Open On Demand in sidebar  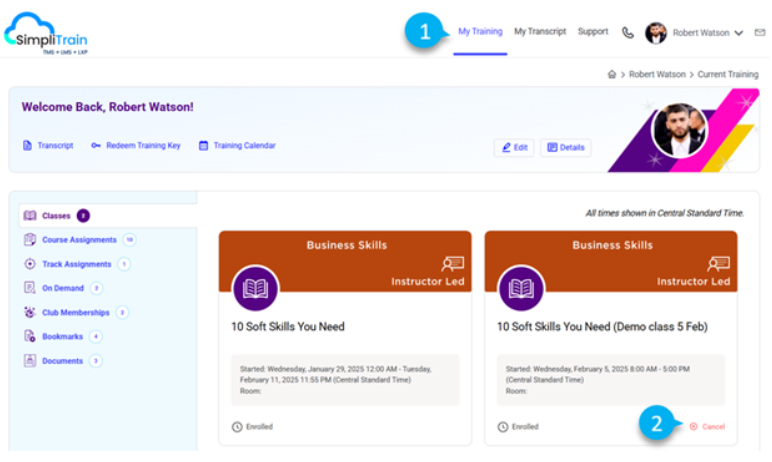pyautogui.click(x=62, y=288)
